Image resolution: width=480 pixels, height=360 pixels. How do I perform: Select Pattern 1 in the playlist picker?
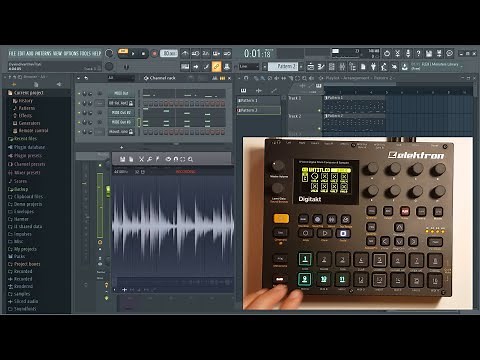(258, 100)
